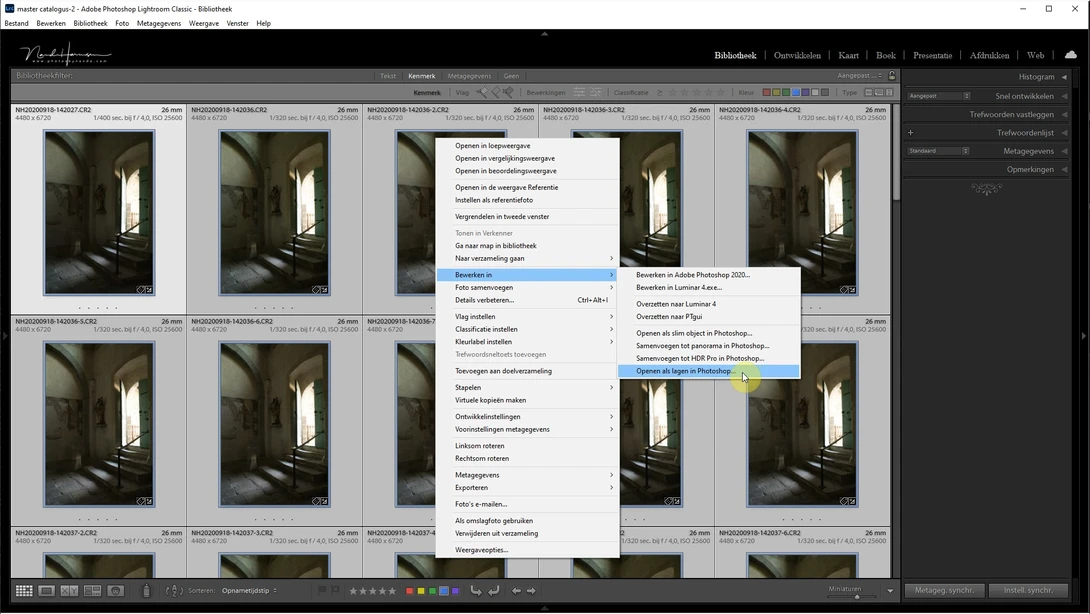Filter by unedited photos icon
1090x614 pixels.
tap(596, 92)
